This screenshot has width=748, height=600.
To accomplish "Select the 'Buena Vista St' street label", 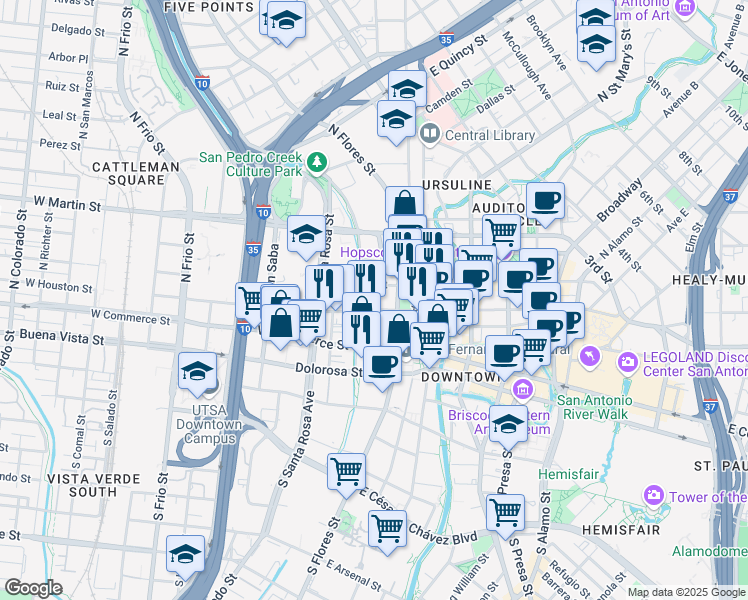I will tap(62, 337).
